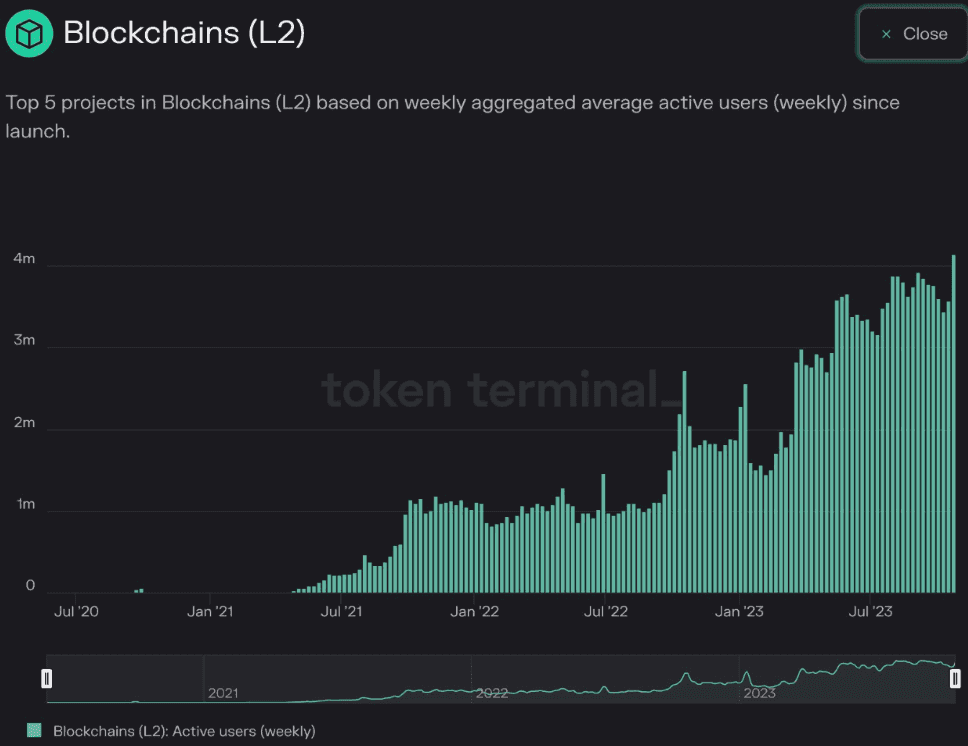Image resolution: width=968 pixels, height=746 pixels.
Task: Click the 1m y-axis label
Action: (x=24, y=504)
